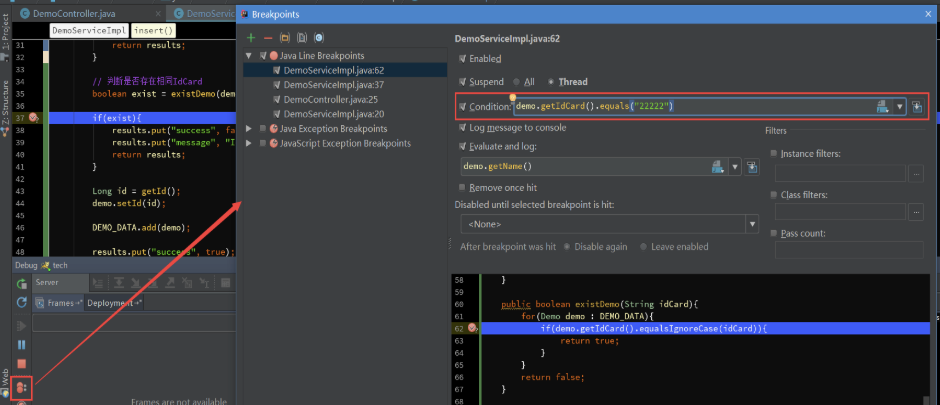
Task: Expand Condition editor to multiline
Action: tap(917, 107)
